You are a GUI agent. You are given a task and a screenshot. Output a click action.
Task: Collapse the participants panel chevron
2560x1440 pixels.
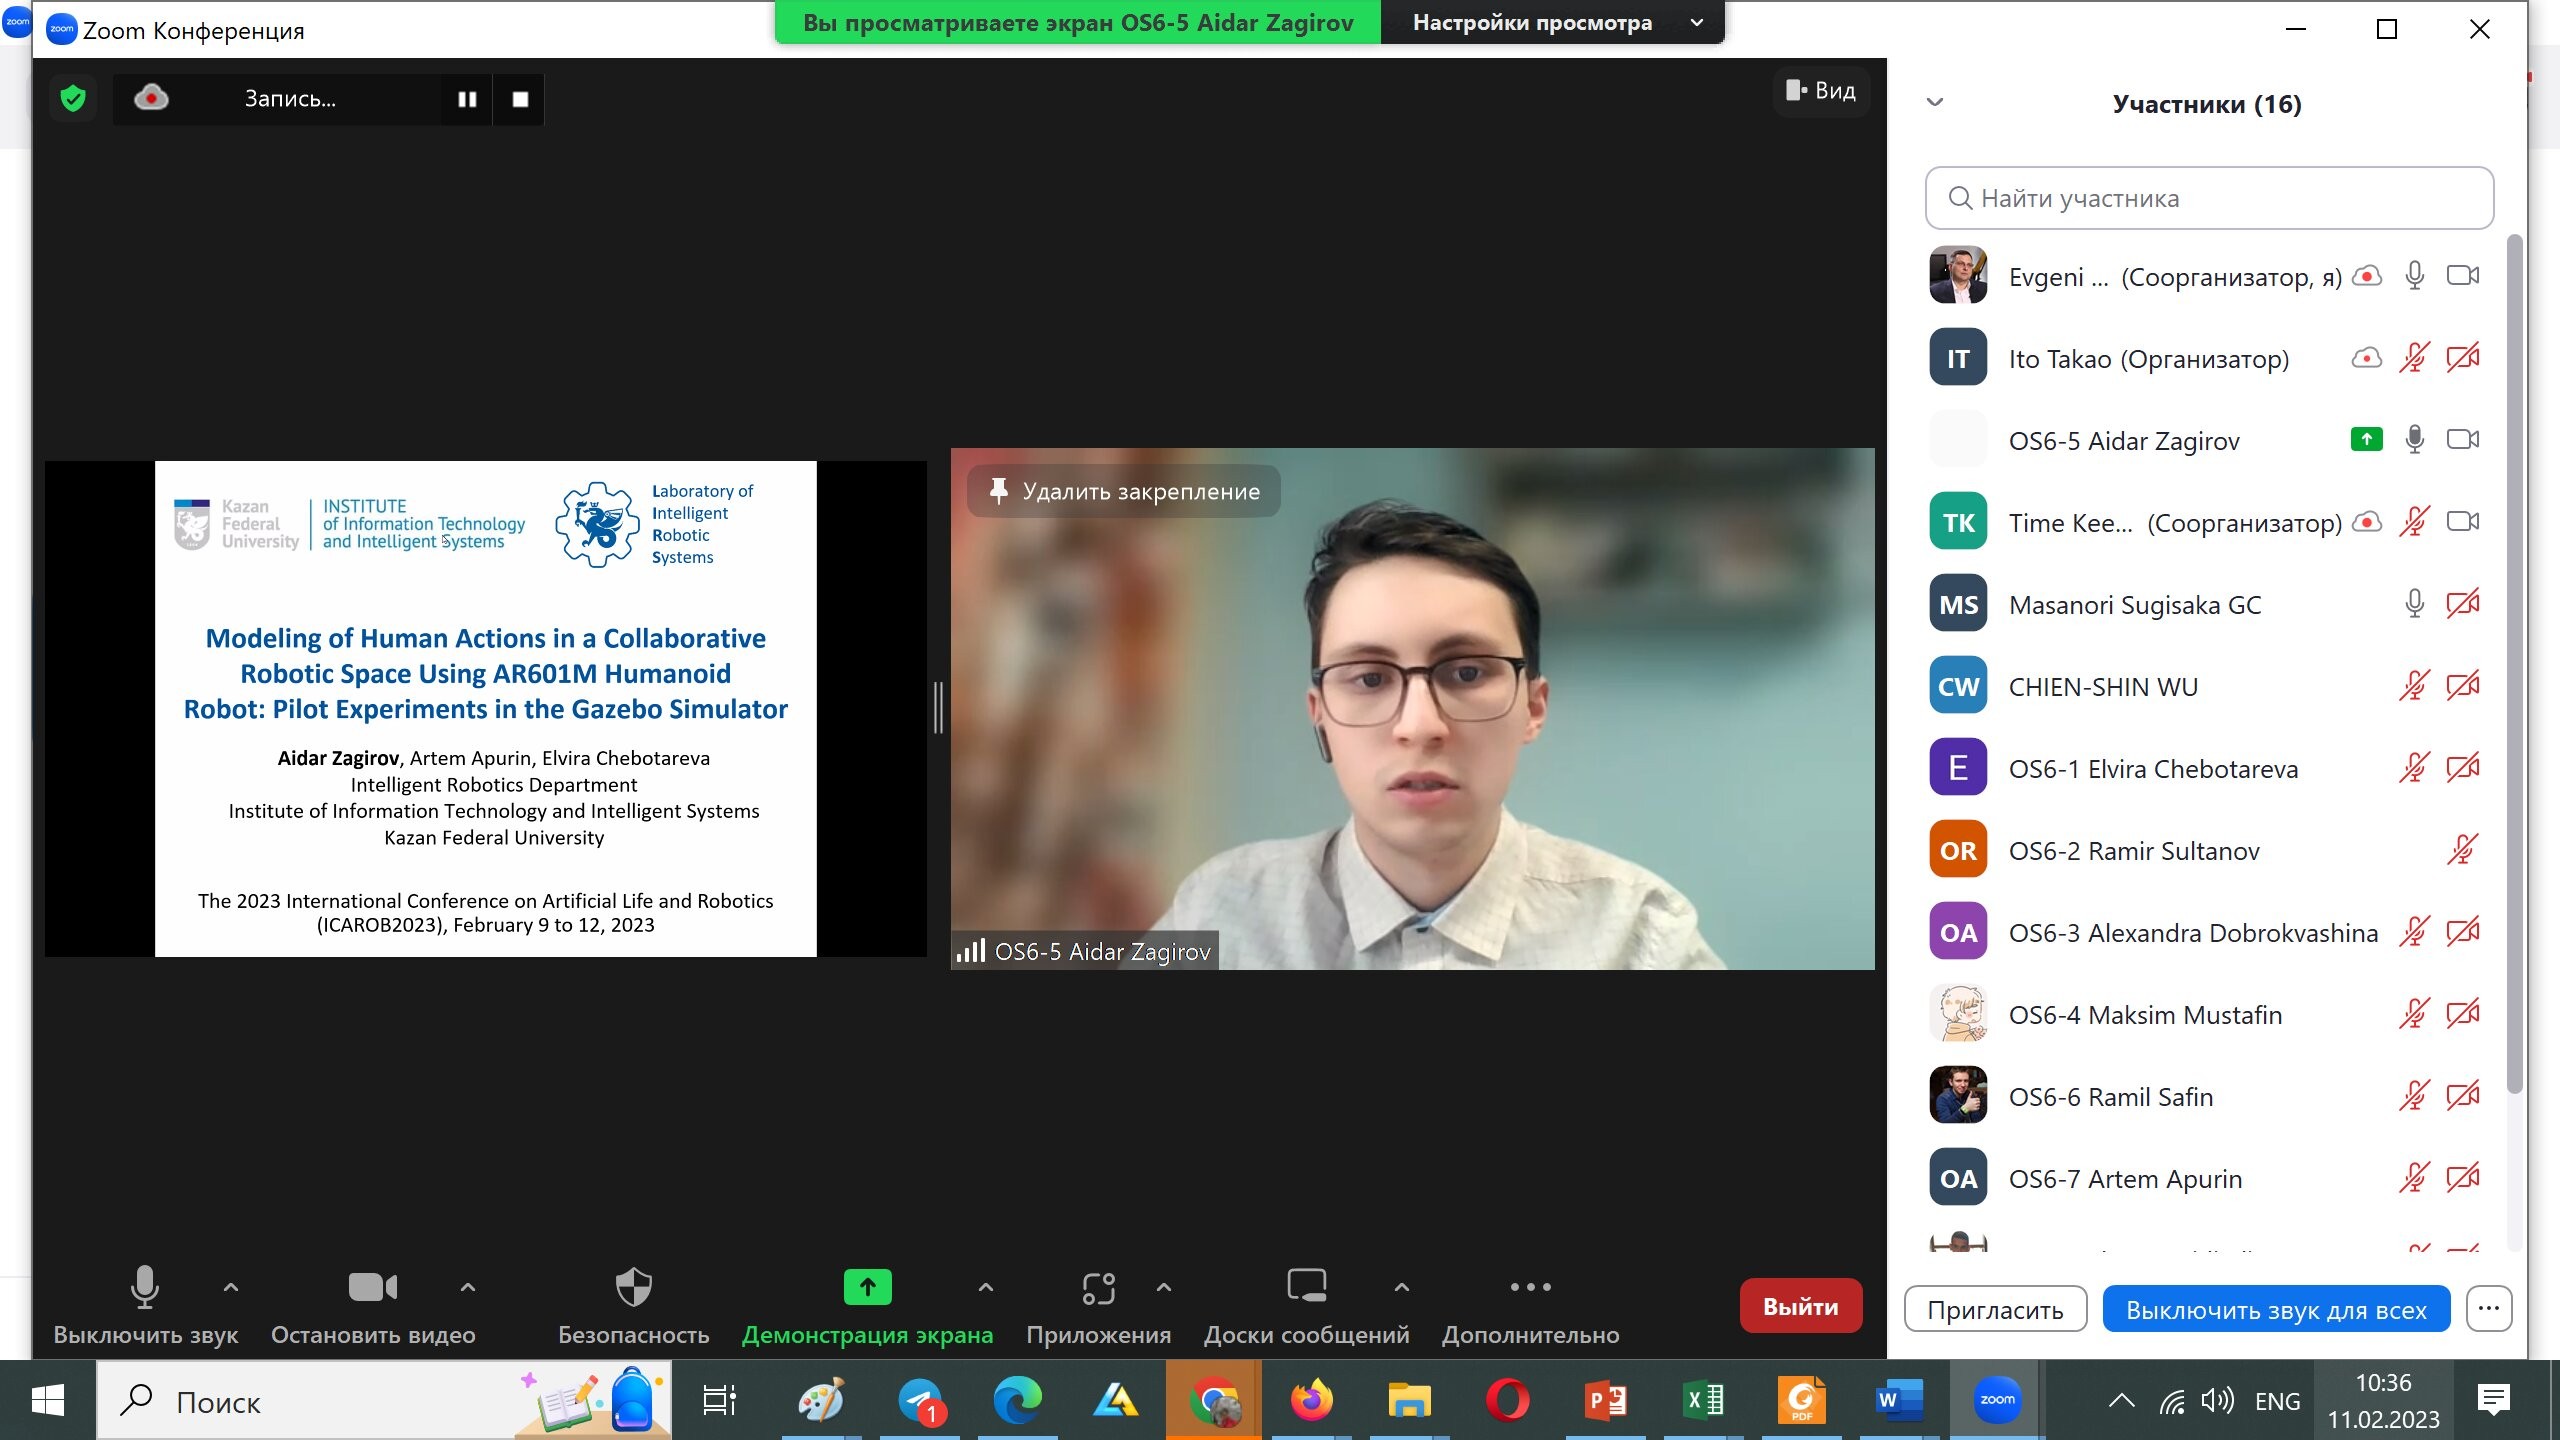[x=1935, y=103]
